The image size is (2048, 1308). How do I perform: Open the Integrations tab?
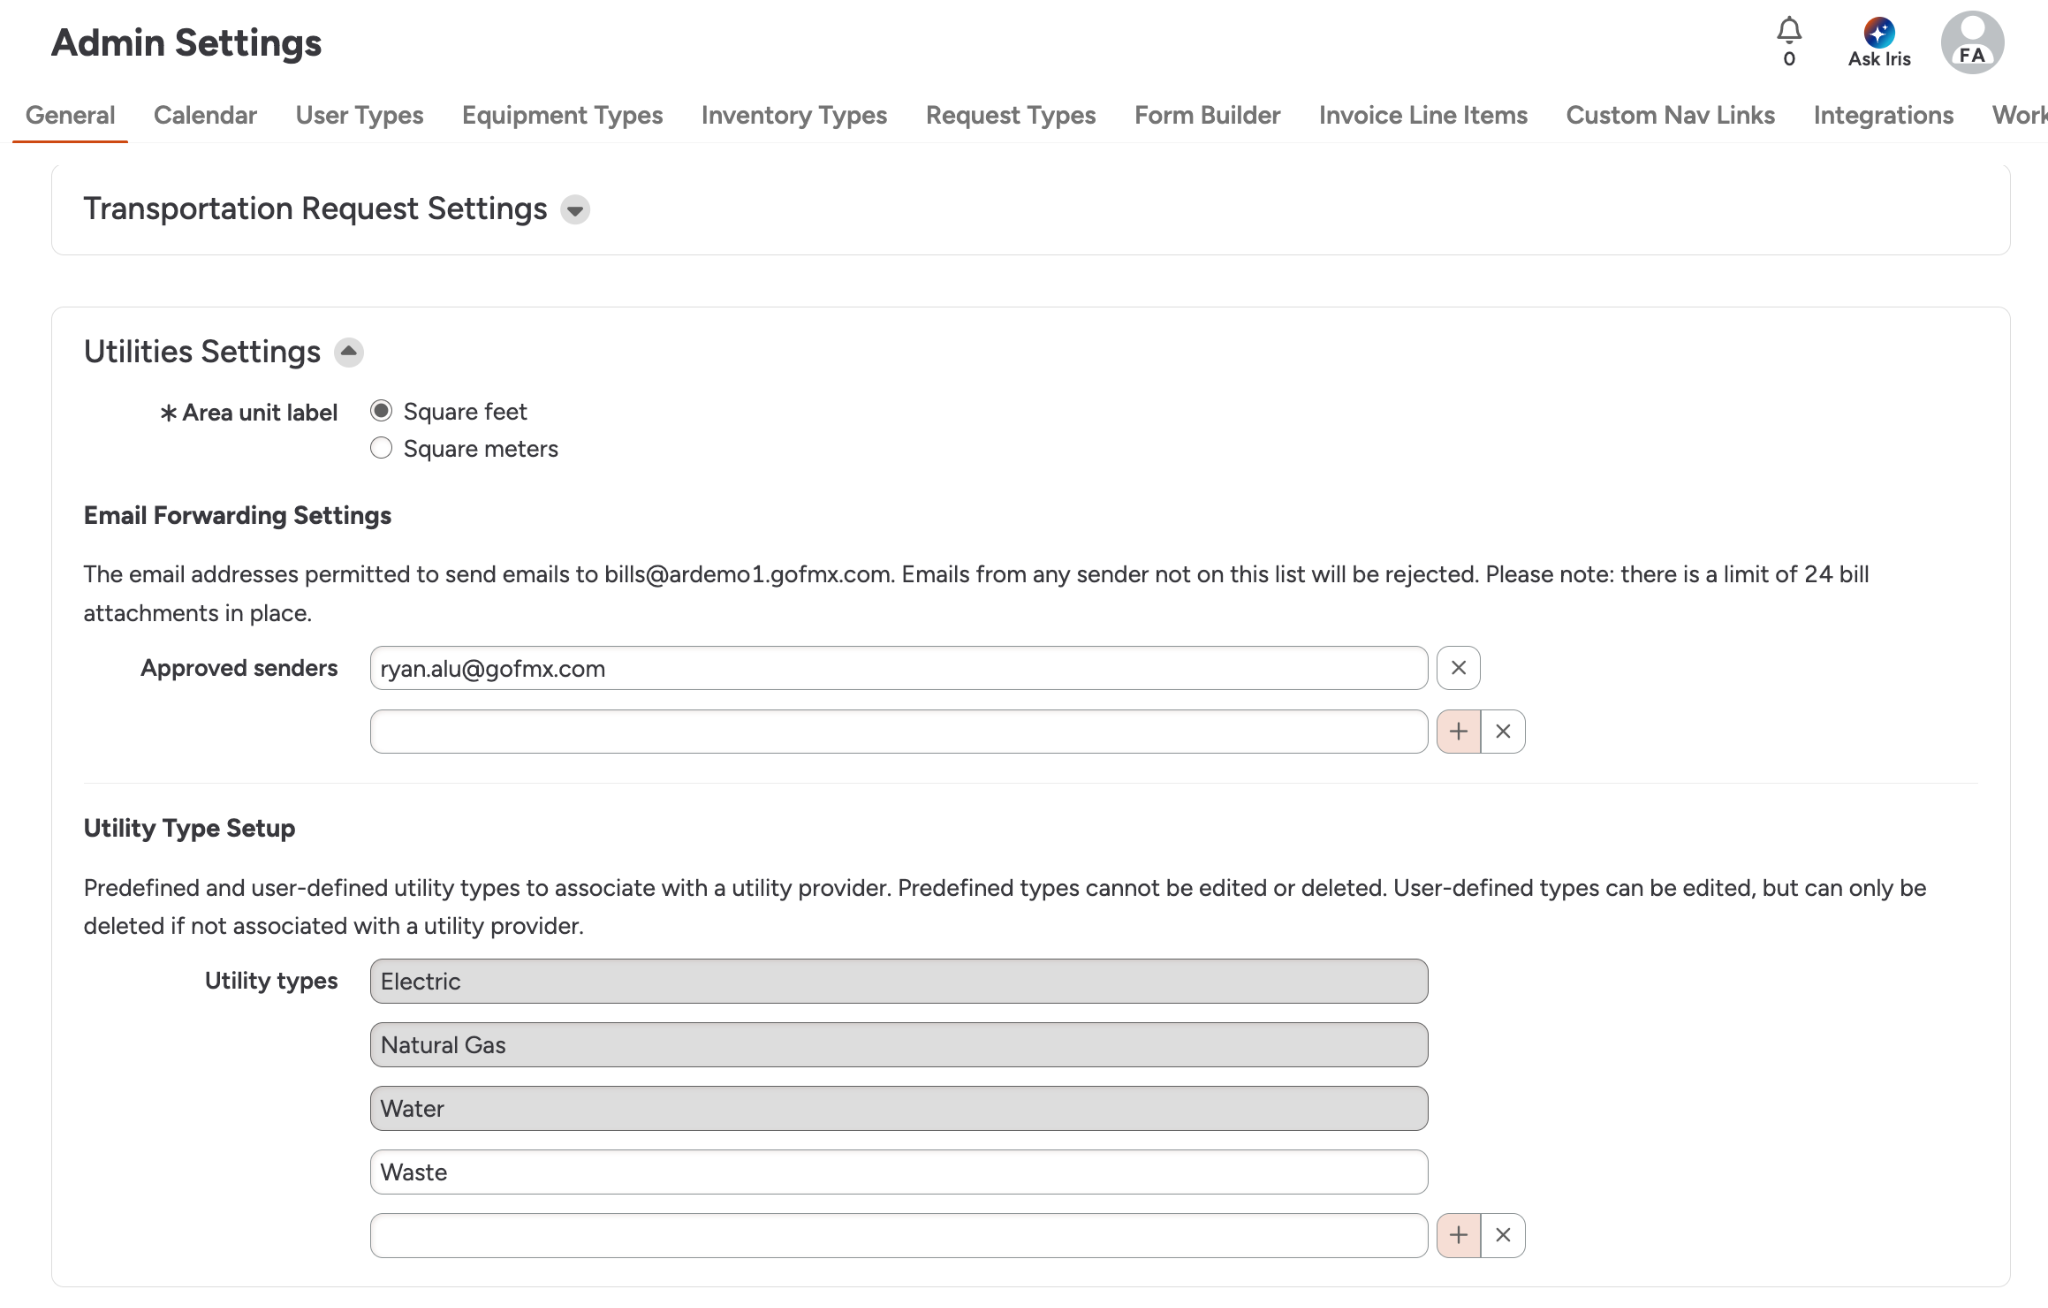click(1883, 115)
